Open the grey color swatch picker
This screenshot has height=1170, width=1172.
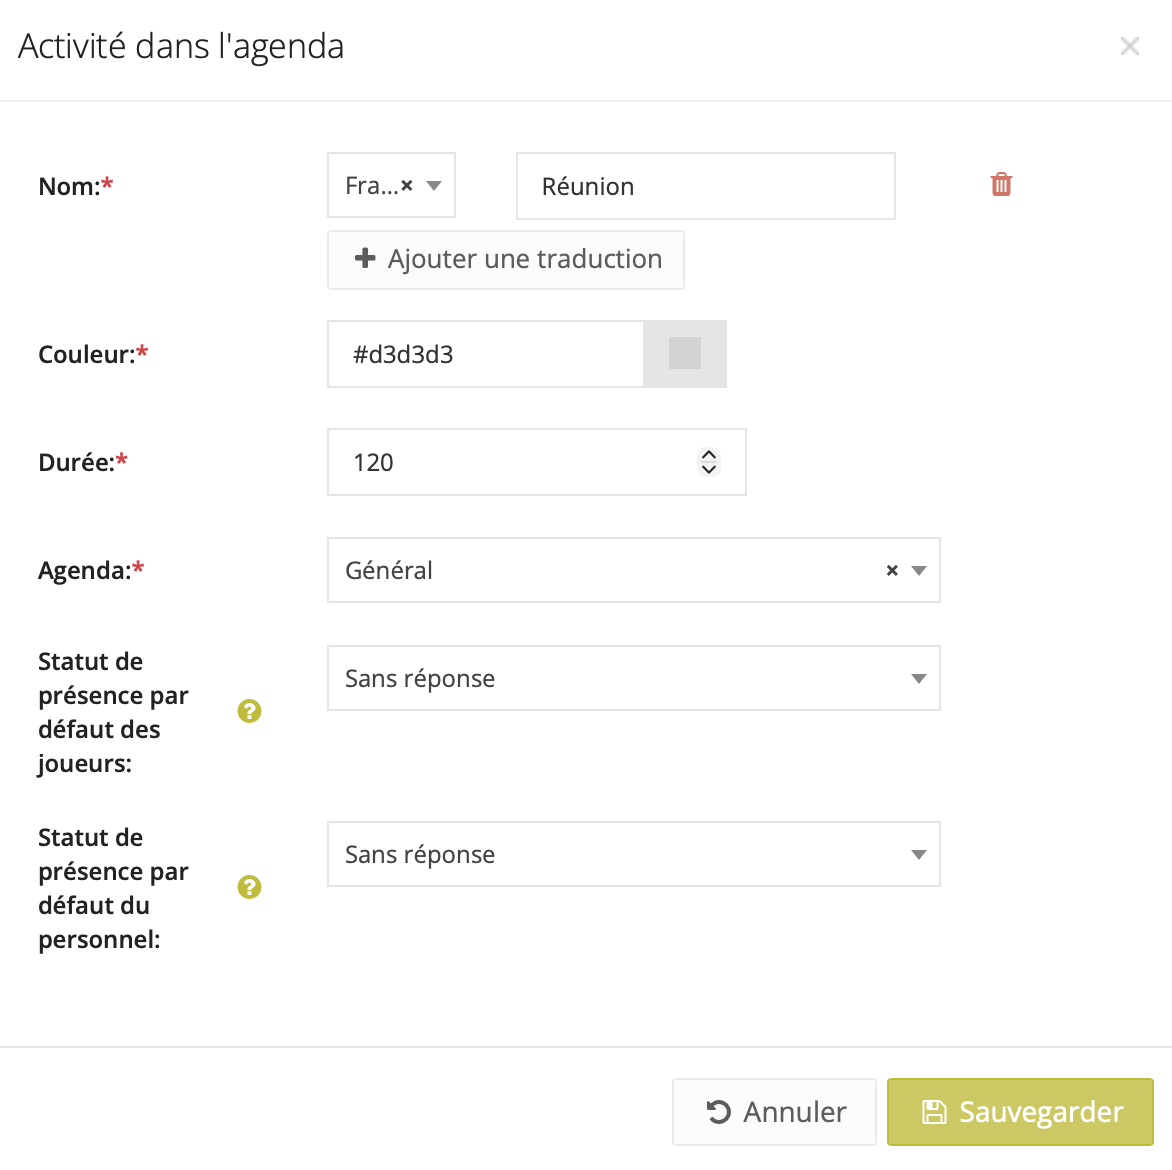[685, 354]
